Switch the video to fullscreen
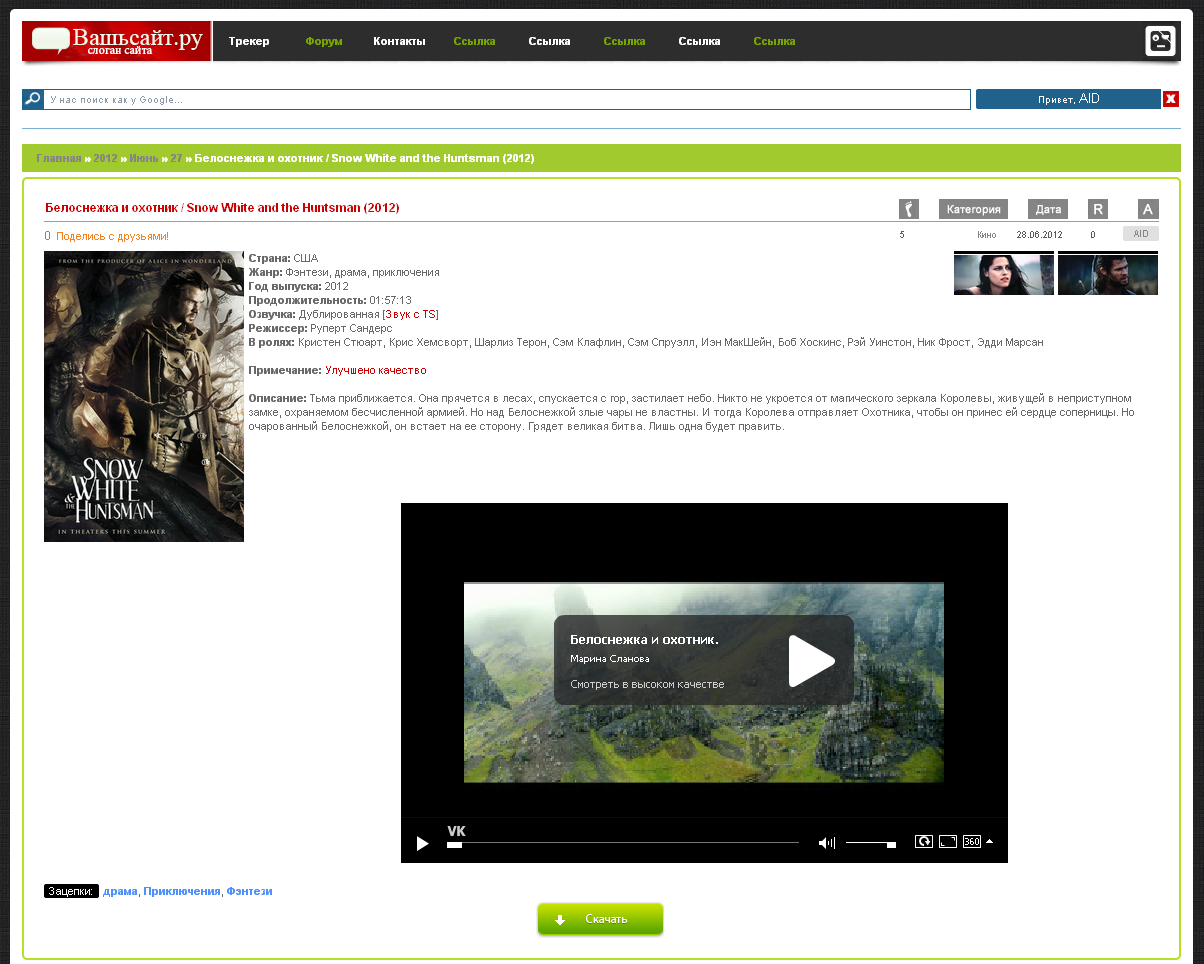The image size is (1204, 964). 948,842
